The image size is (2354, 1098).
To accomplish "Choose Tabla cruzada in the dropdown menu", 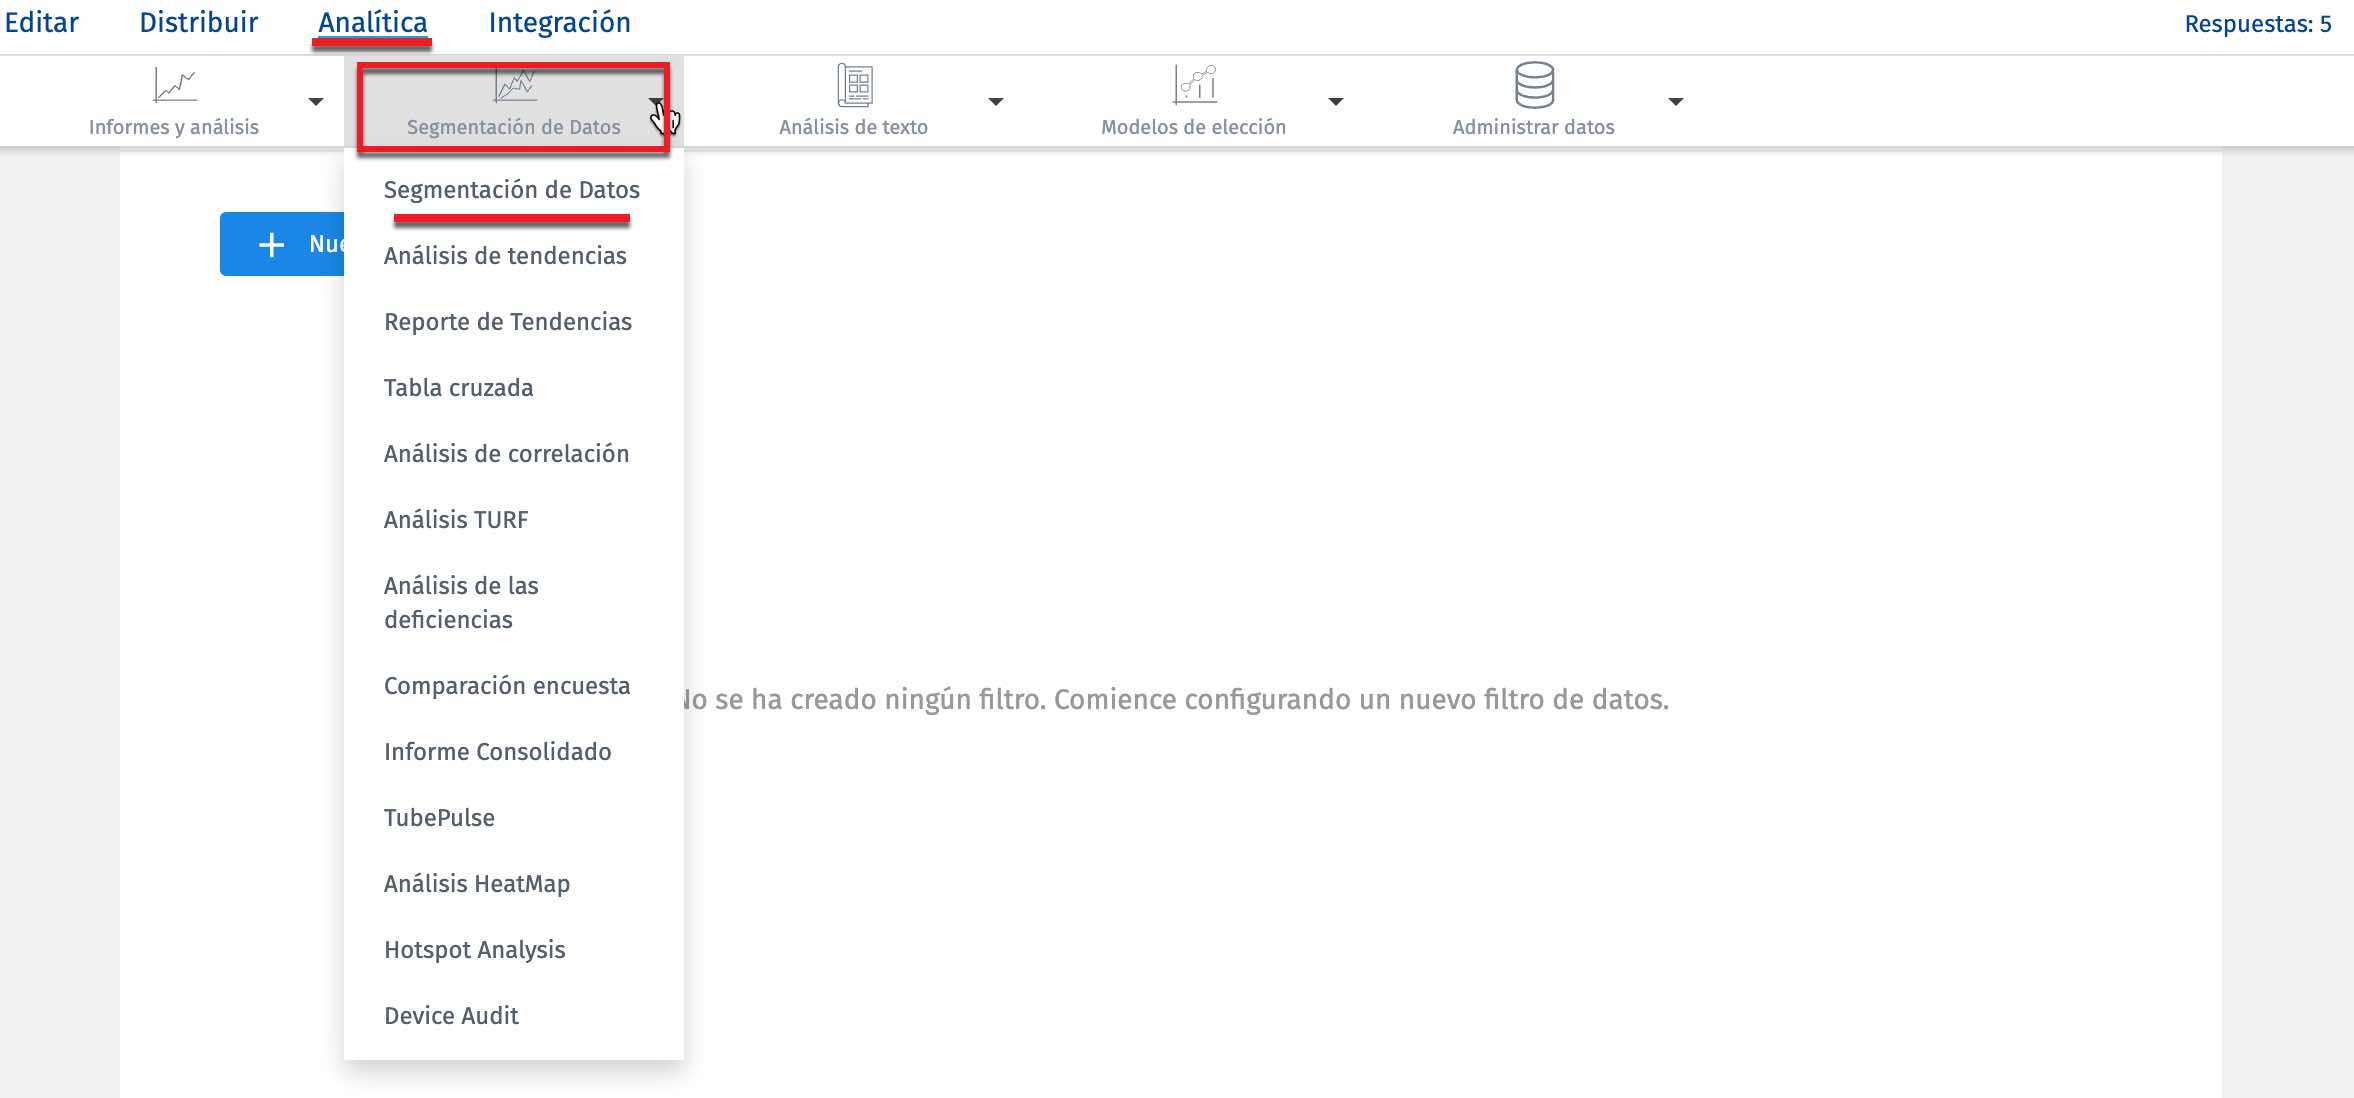I will coord(458,388).
